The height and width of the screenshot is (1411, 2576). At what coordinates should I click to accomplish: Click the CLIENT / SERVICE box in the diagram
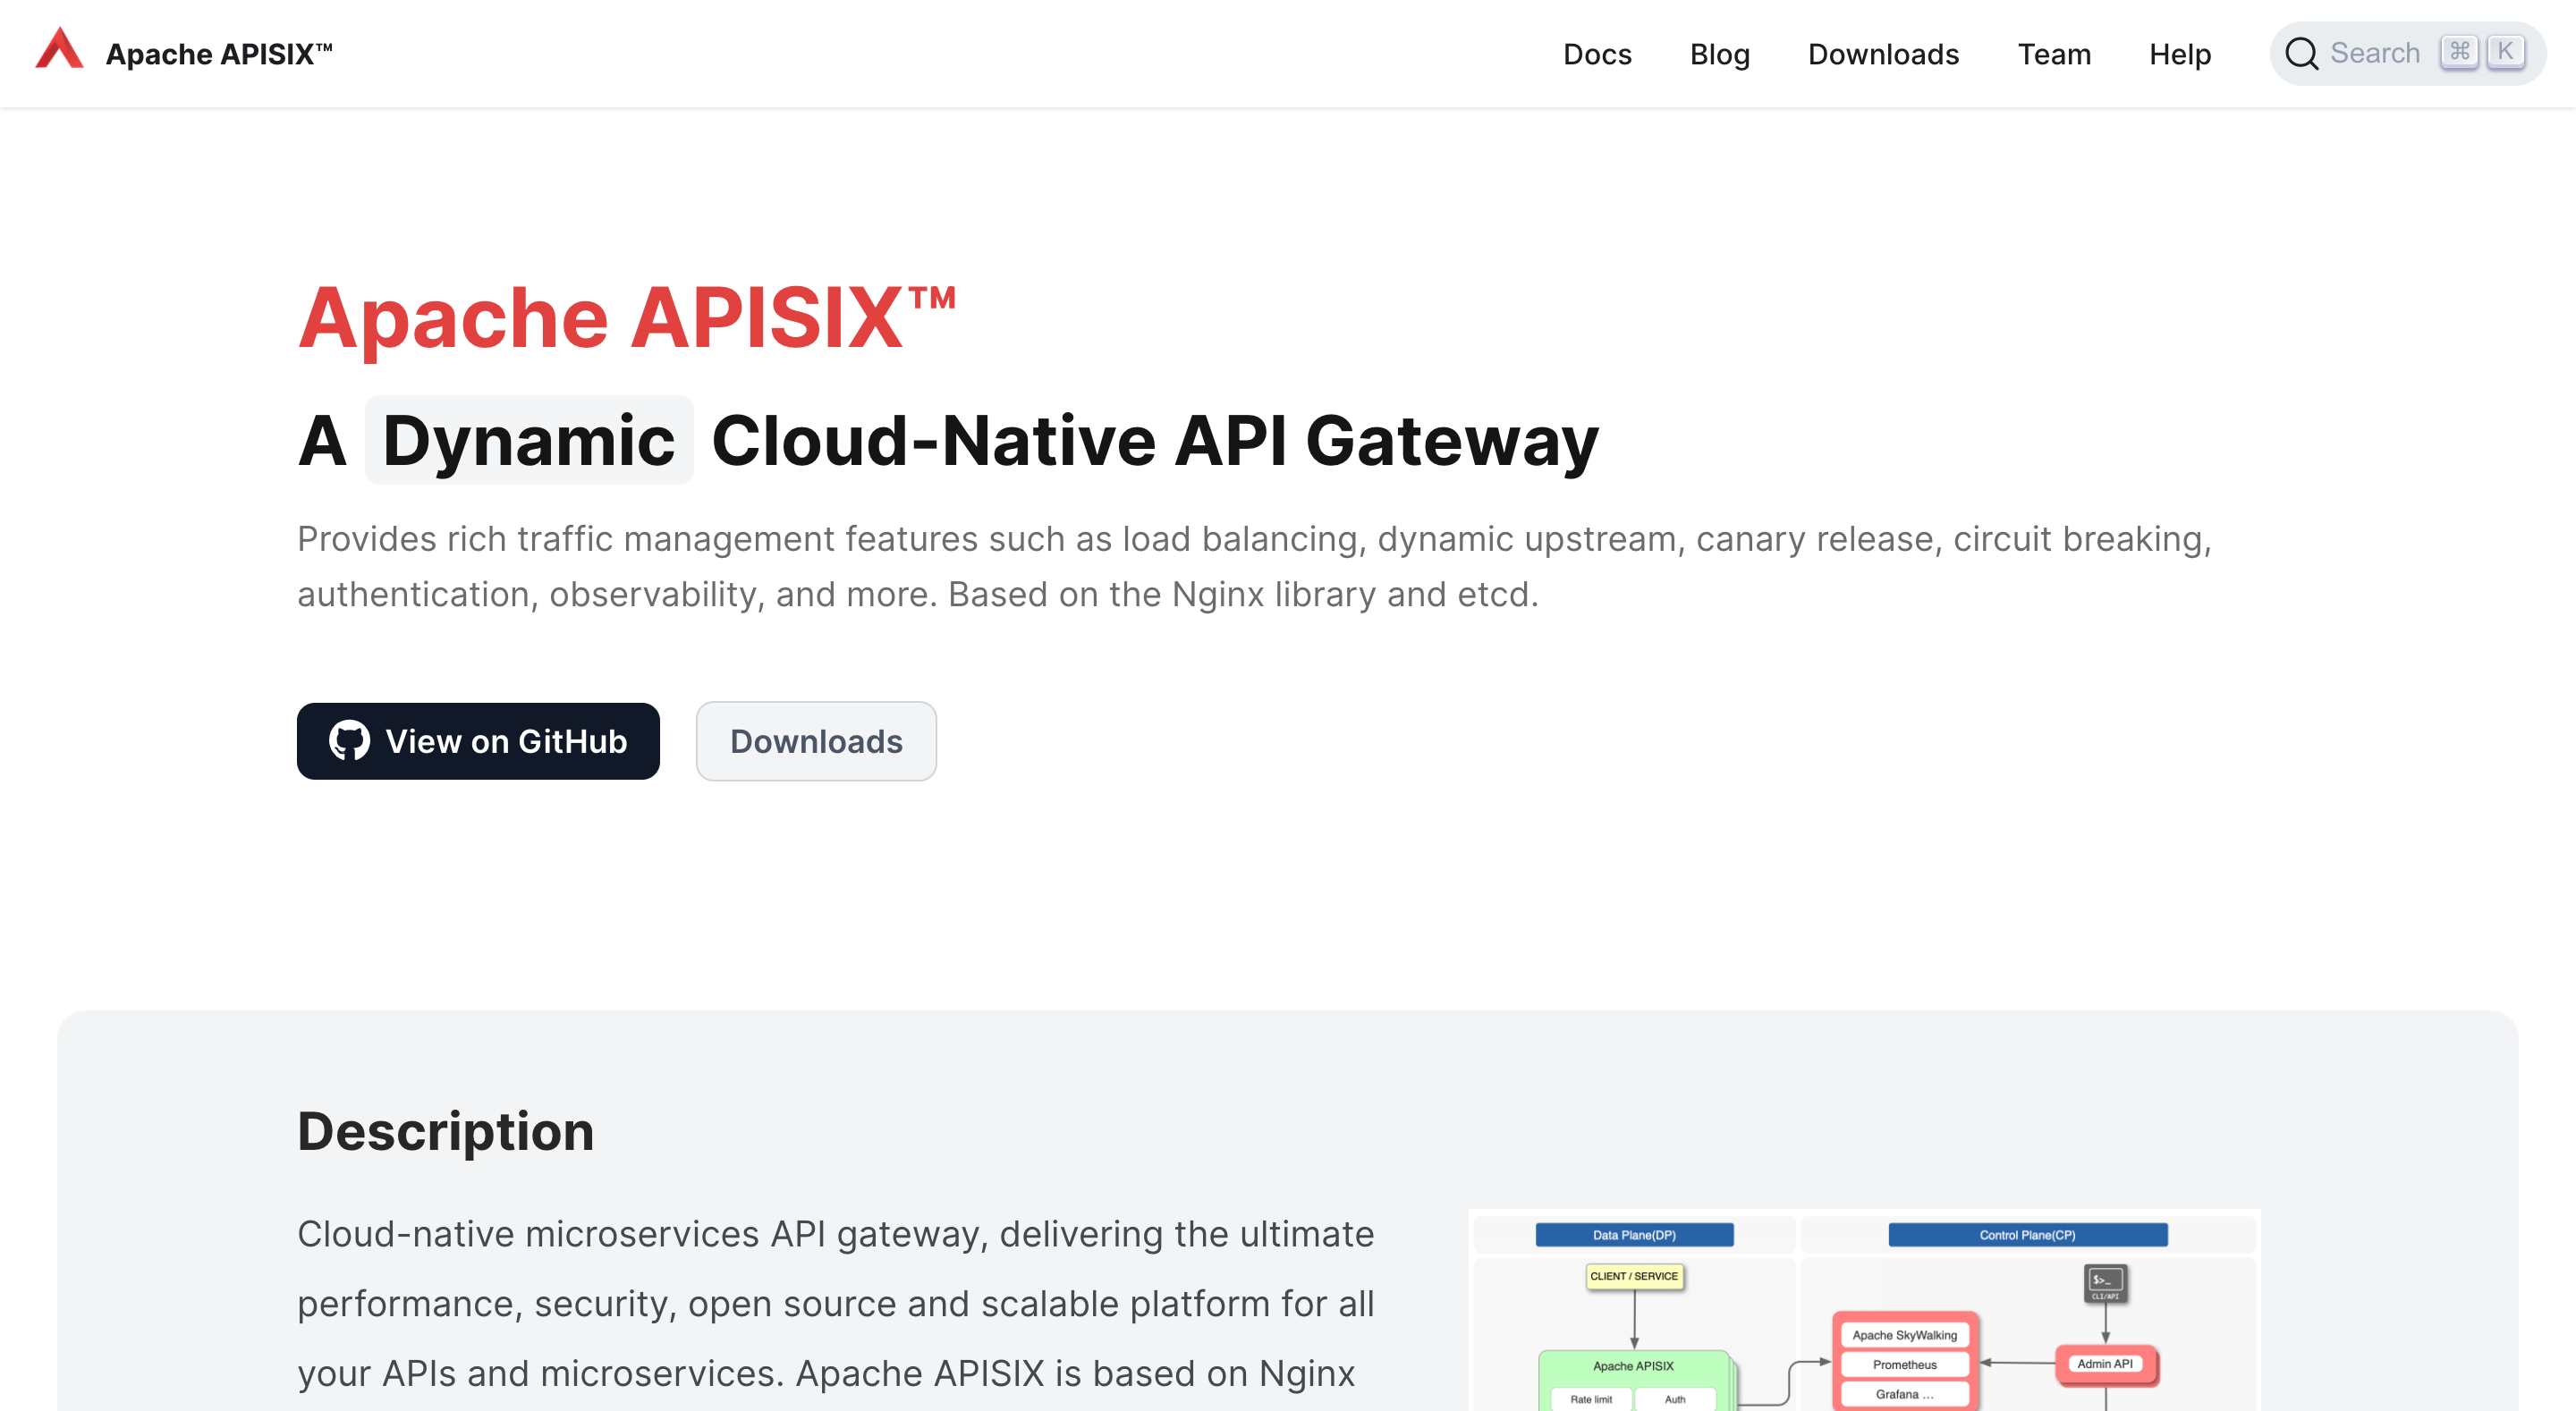[1634, 1276]
